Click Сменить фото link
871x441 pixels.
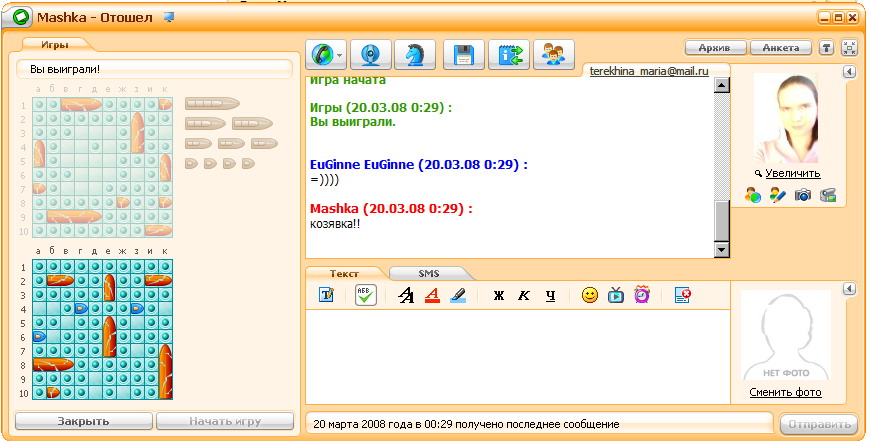[785, 392]
